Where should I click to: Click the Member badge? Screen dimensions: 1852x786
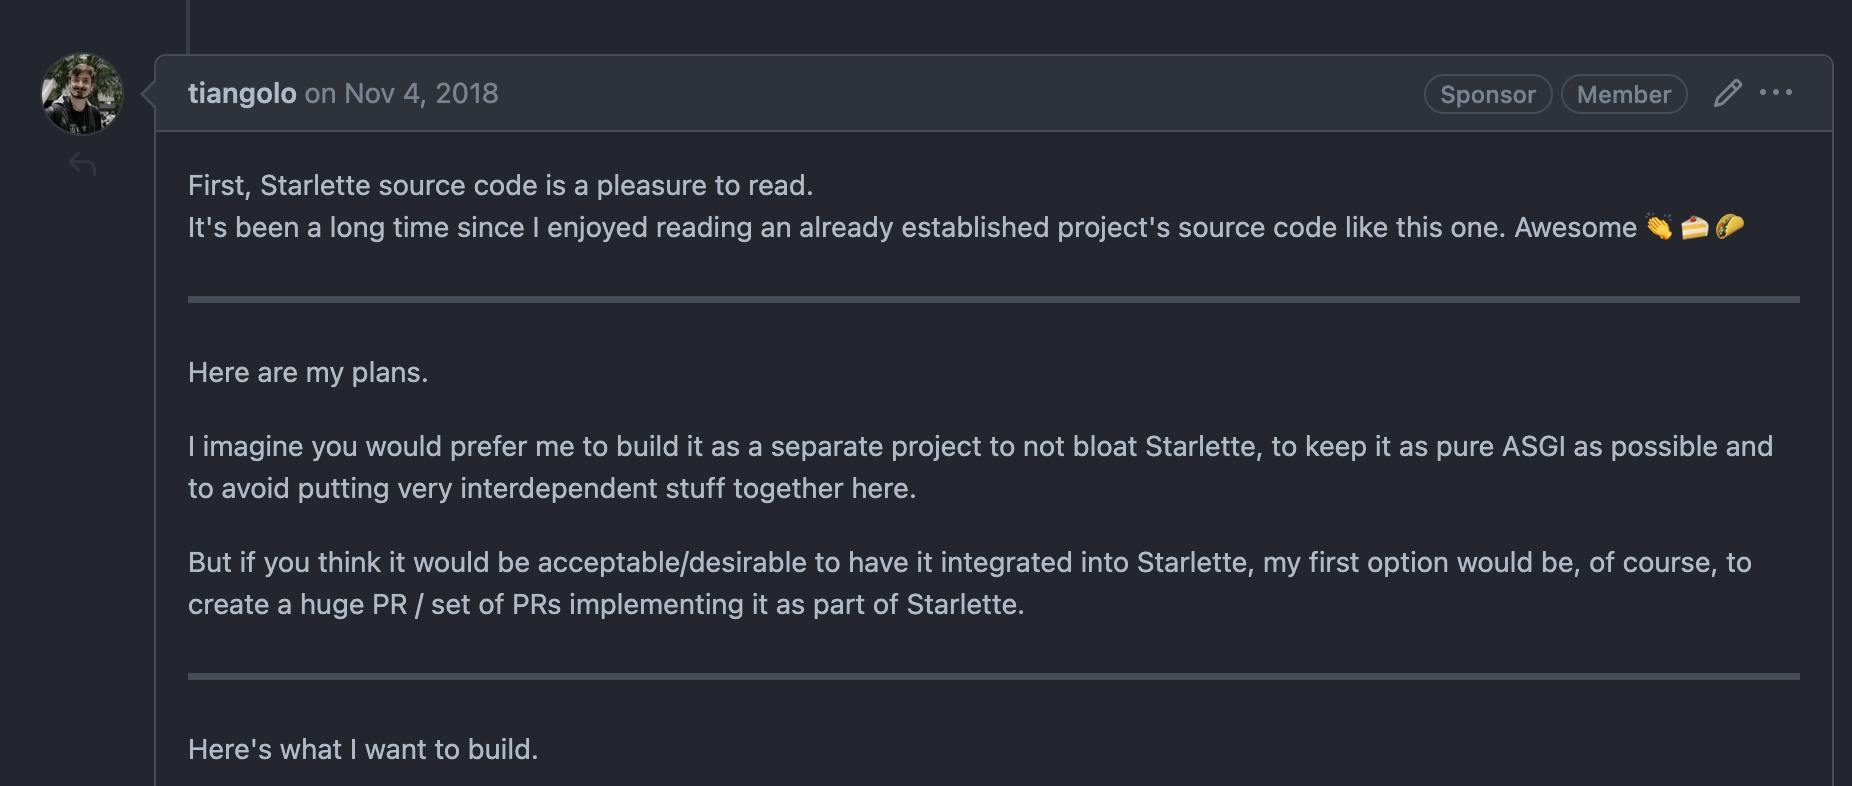coord(1623,94)
